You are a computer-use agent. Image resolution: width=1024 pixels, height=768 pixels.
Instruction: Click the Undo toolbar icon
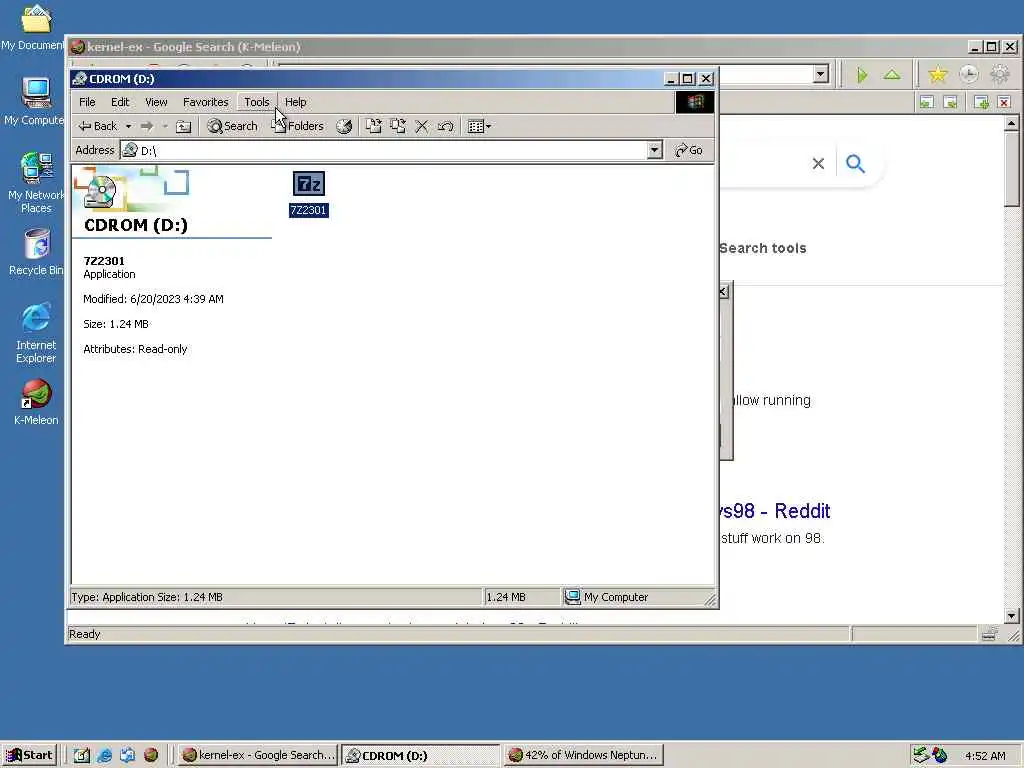[445, 127]
